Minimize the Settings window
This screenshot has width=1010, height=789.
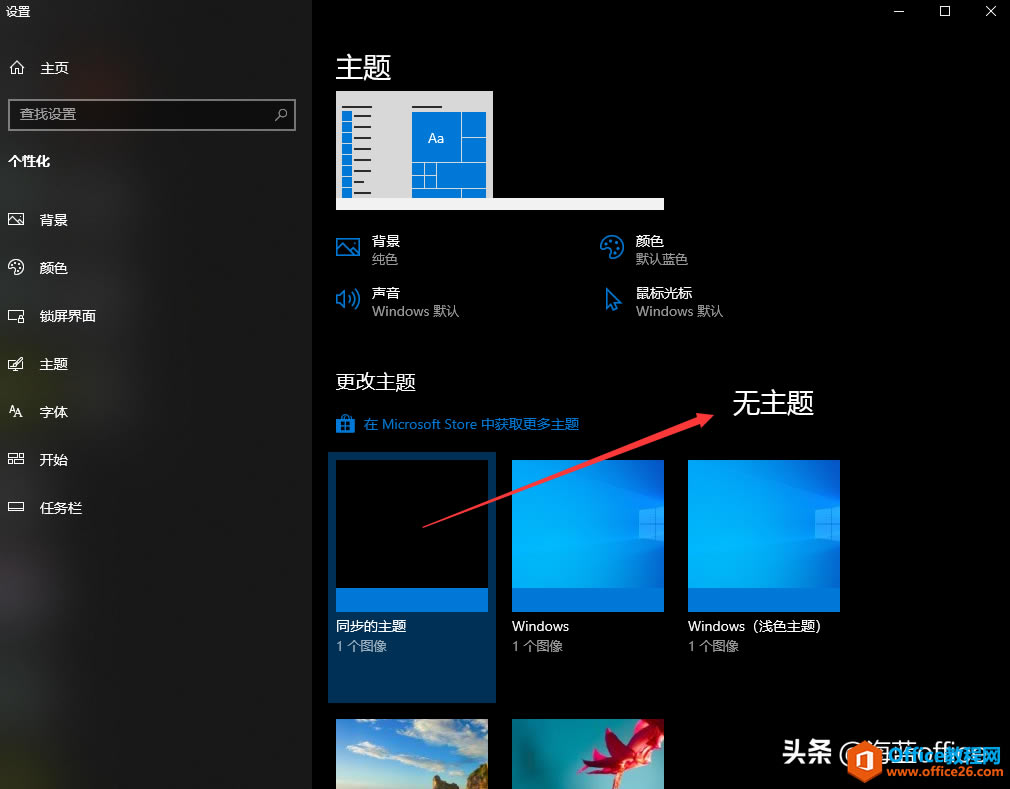point(899,11)
